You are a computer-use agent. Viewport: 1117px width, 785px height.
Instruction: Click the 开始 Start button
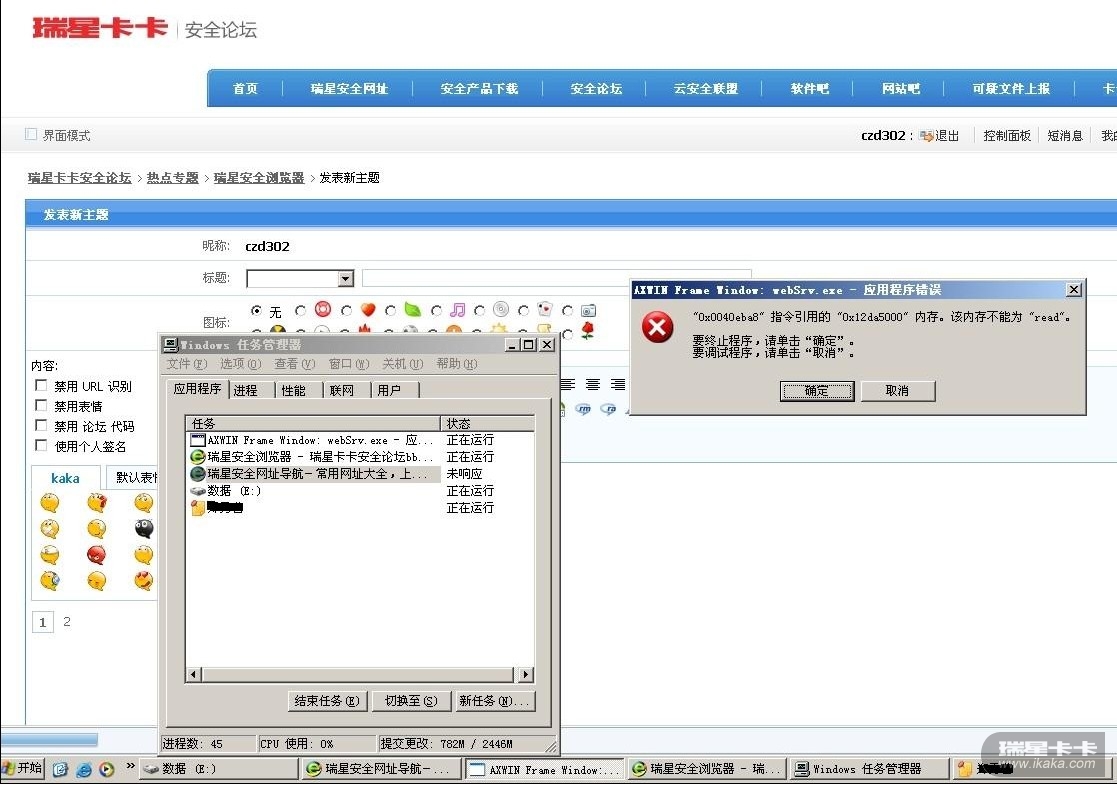pos(22,768)
